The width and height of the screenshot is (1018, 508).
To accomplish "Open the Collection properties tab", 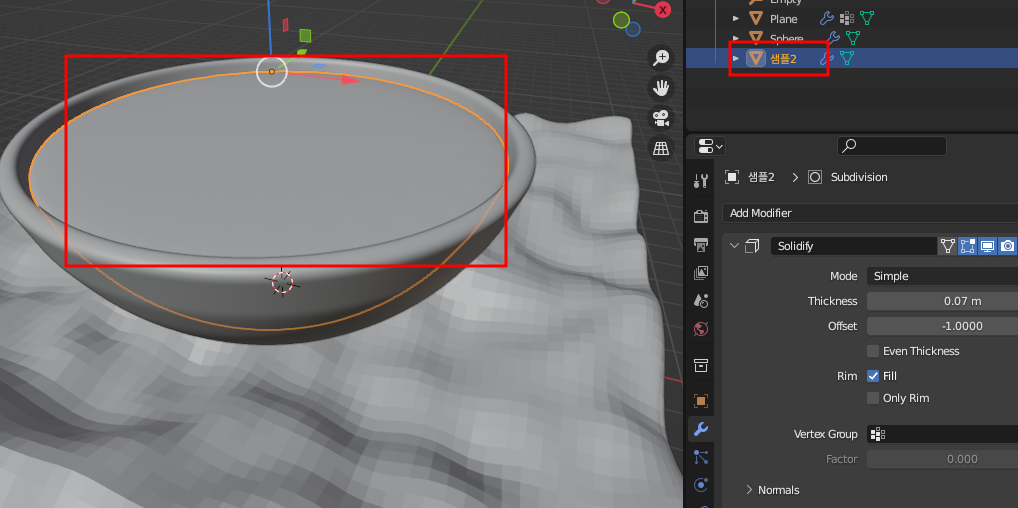I will click(701, 365).
